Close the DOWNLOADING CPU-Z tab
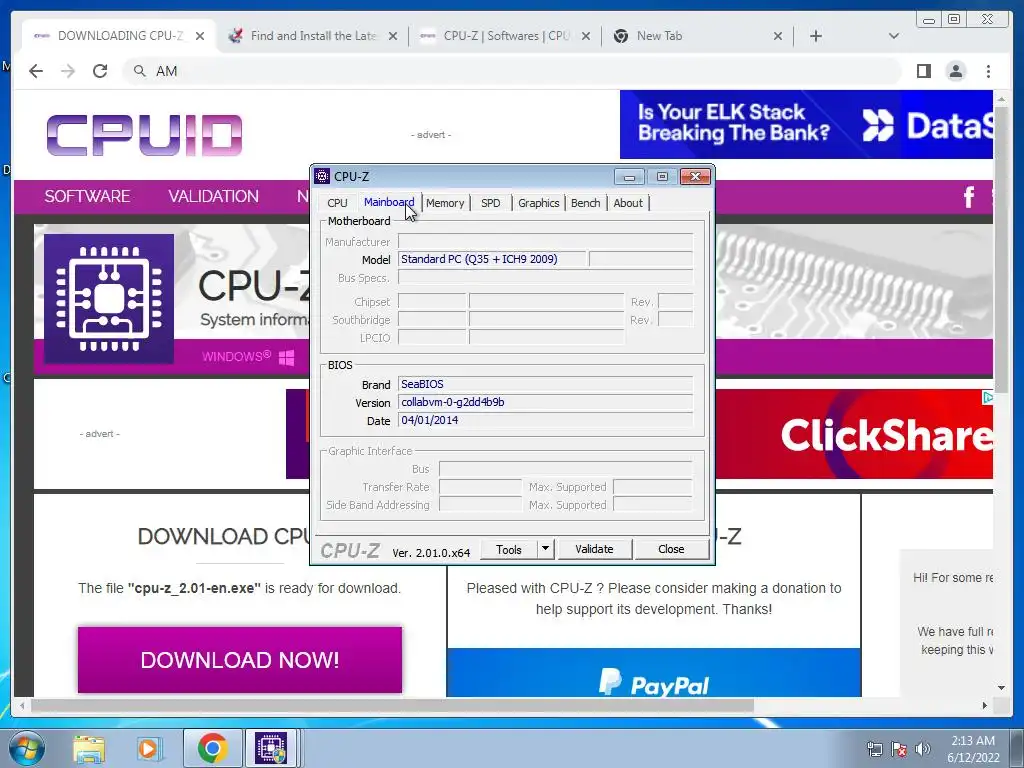 pos(200,36)
